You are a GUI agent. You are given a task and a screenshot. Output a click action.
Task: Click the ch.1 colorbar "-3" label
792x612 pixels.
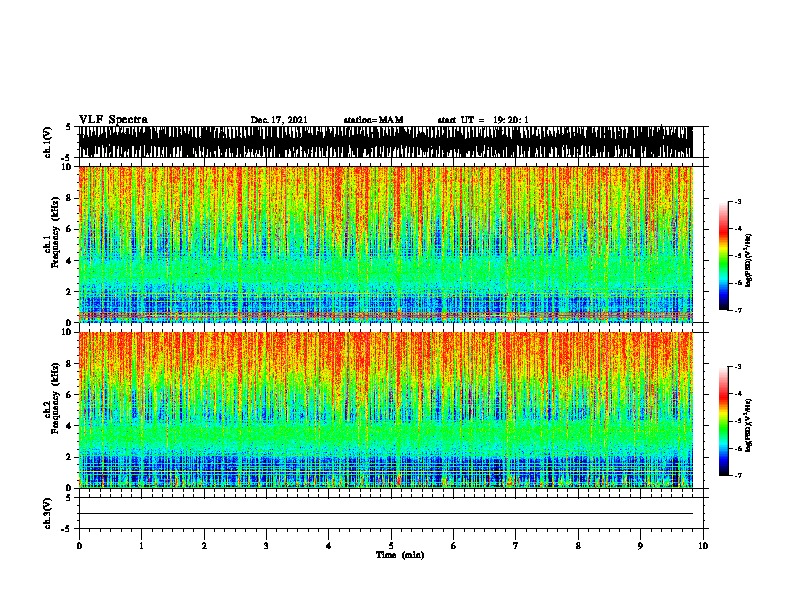[737, 201]
